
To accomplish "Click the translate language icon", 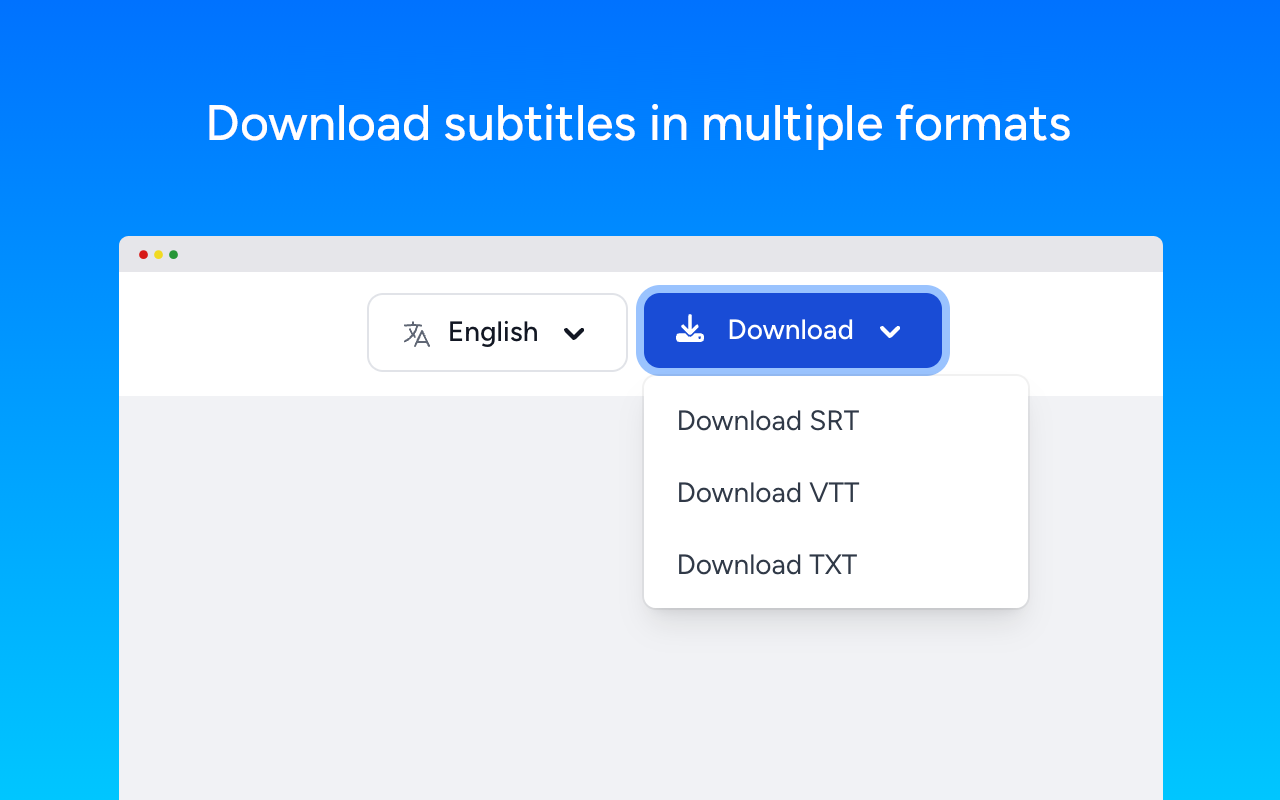I will pyautogui.click(x=416, y=334).
